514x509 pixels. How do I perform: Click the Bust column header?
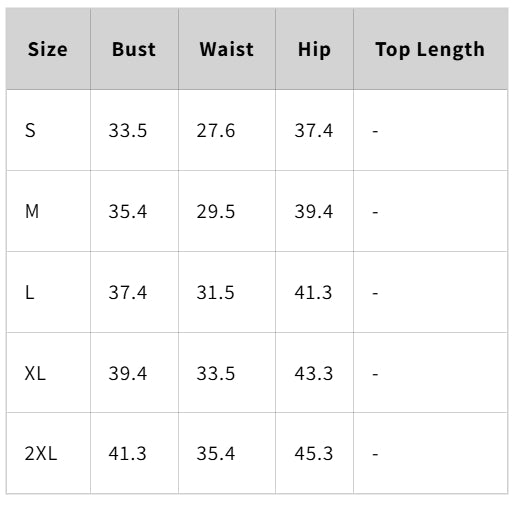[x=134, y=49]
